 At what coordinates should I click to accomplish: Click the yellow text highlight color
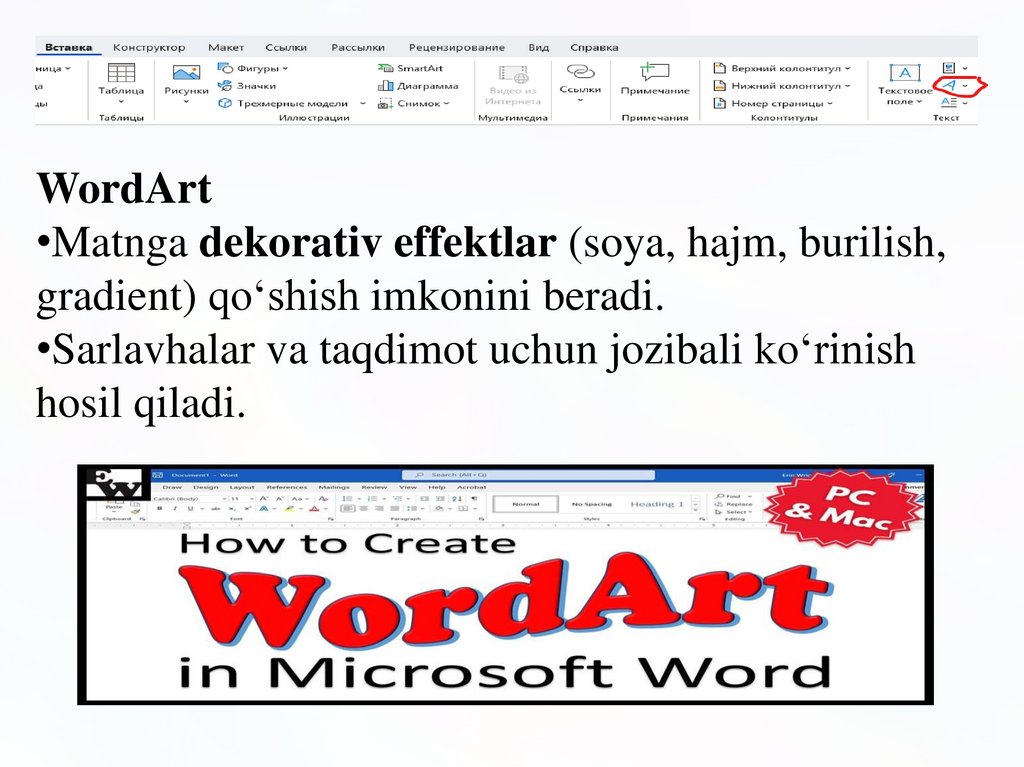pos(289,508)
